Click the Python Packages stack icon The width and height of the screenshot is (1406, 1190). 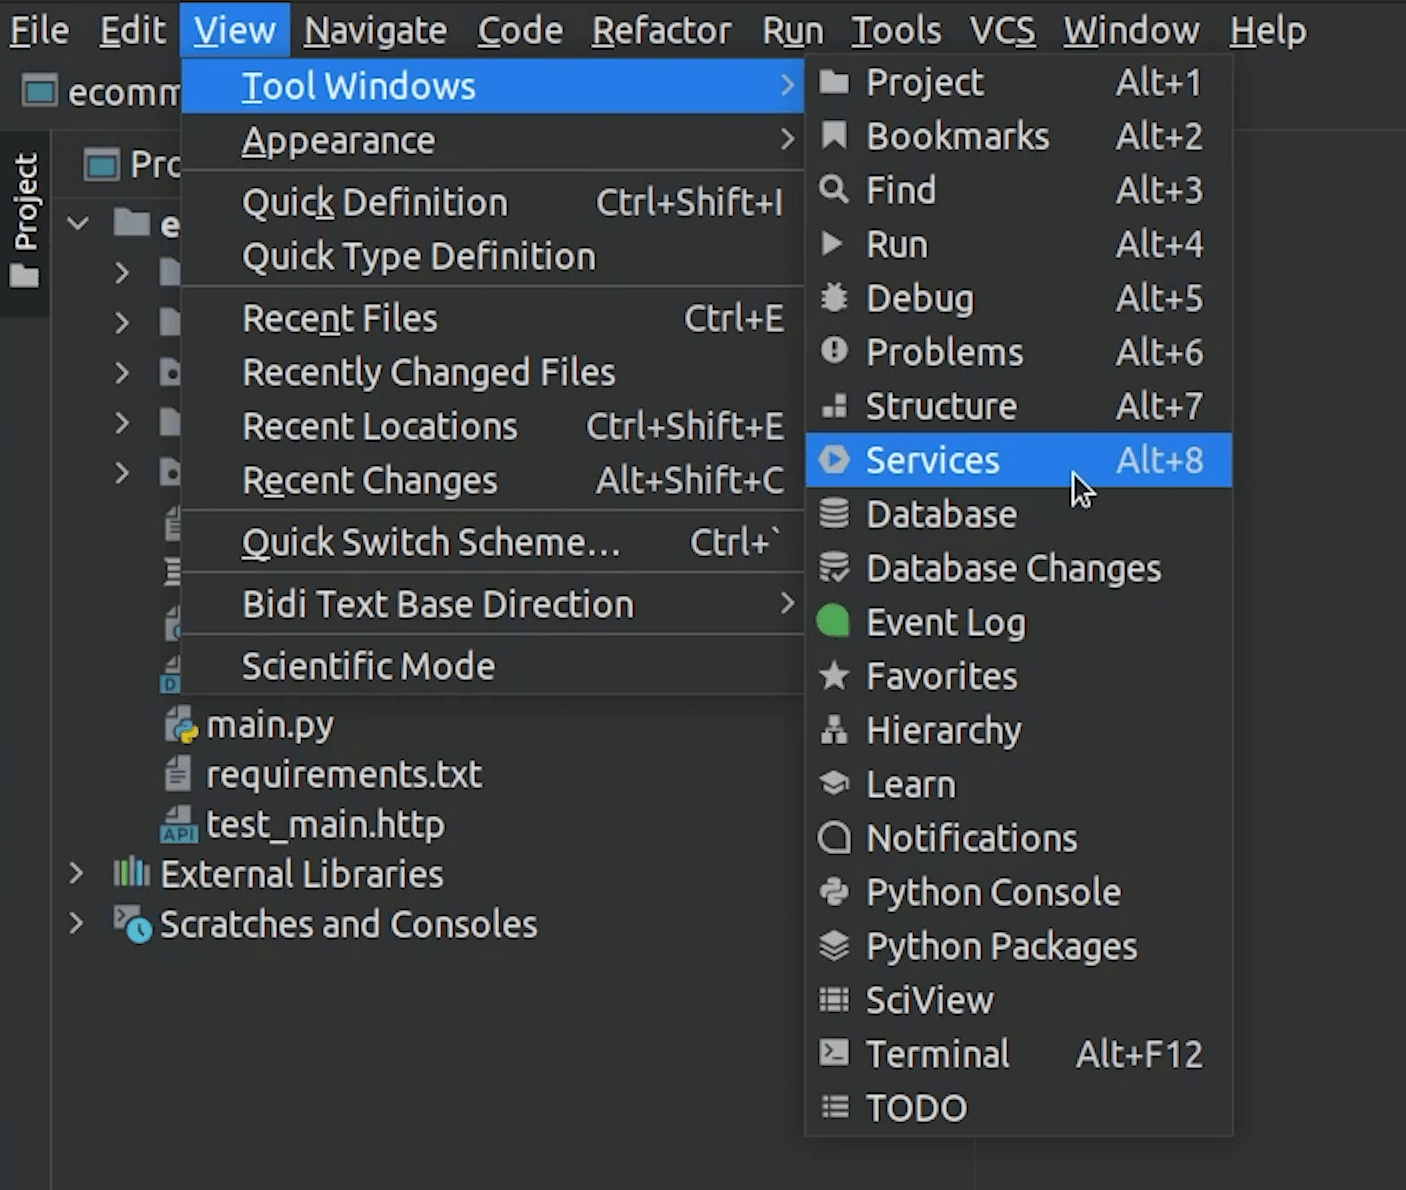[x=834, y=946]
